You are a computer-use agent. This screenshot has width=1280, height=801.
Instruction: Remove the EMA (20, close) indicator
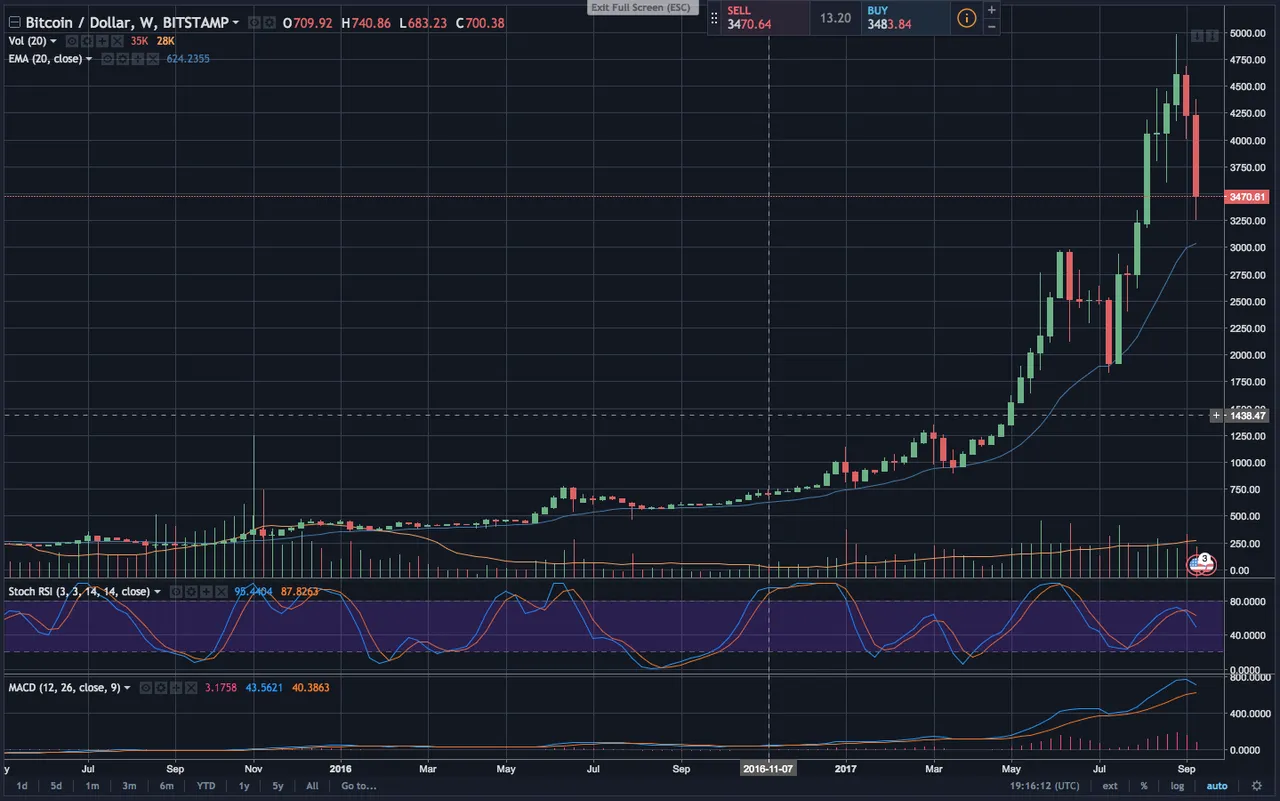(153, 59)
